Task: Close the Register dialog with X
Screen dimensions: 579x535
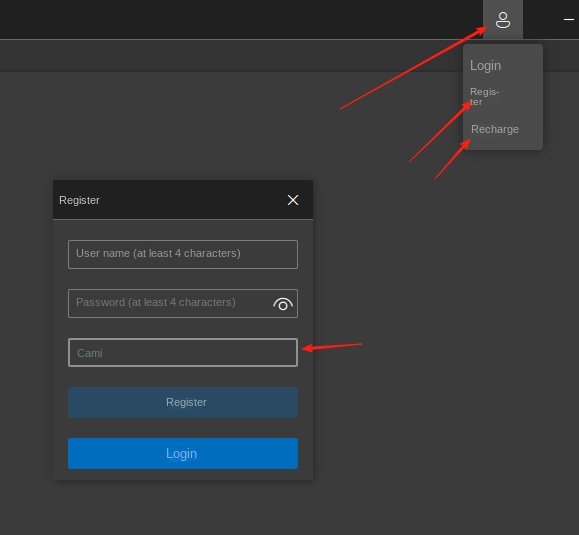Action: 293,200
